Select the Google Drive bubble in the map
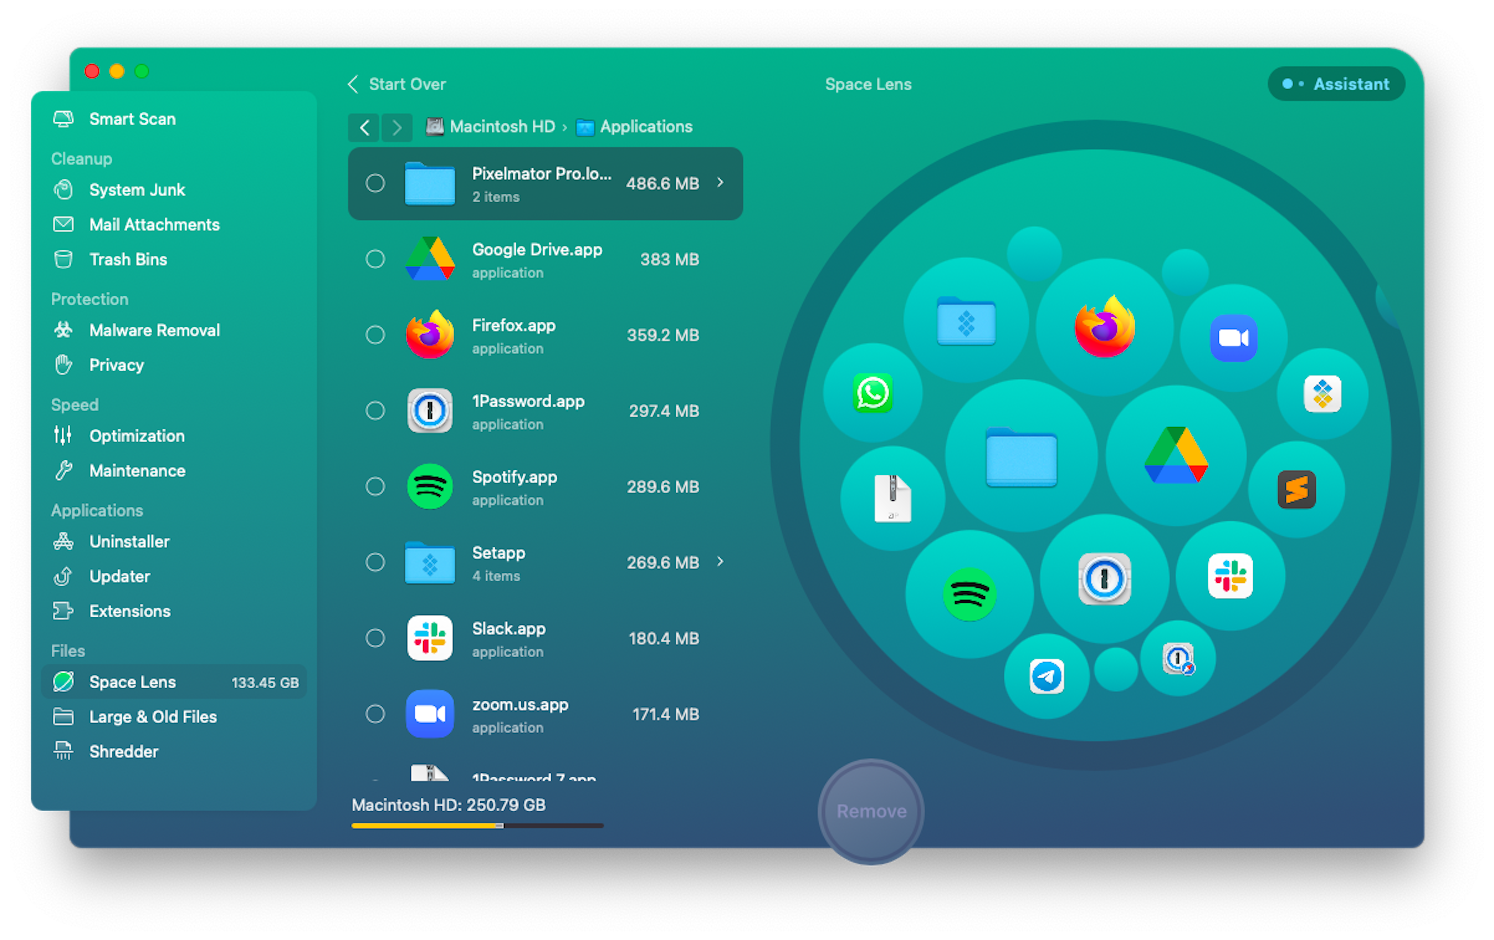Viewport: 1494px width, 940px height. pyautogui.click(x=1176, y=455)
